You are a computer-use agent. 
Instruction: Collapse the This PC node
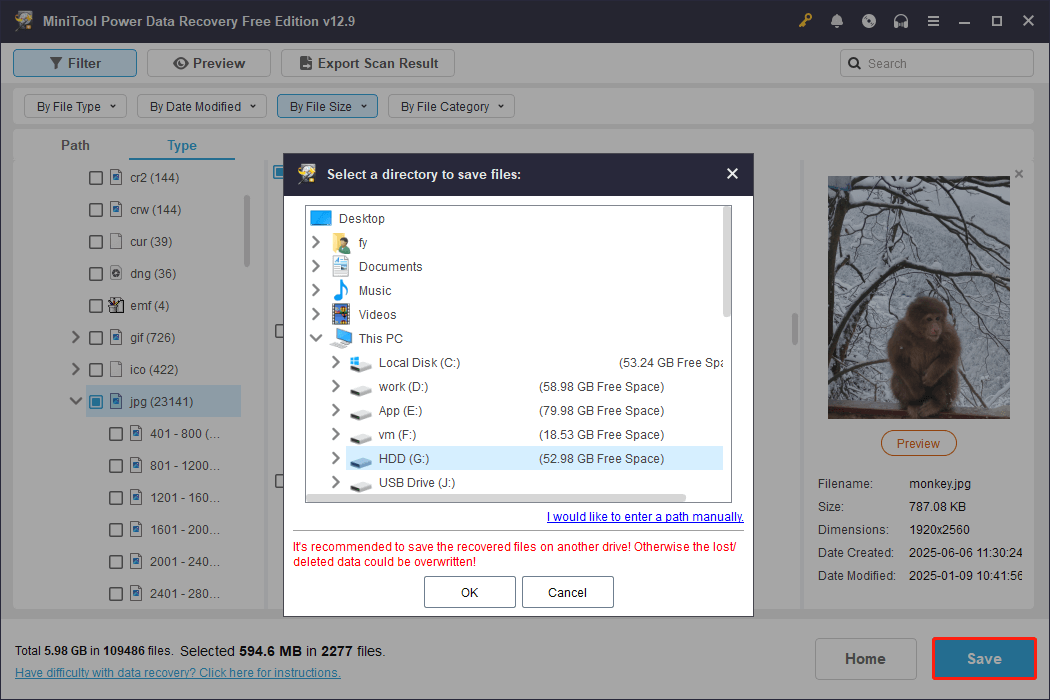(x=316, y=338)
